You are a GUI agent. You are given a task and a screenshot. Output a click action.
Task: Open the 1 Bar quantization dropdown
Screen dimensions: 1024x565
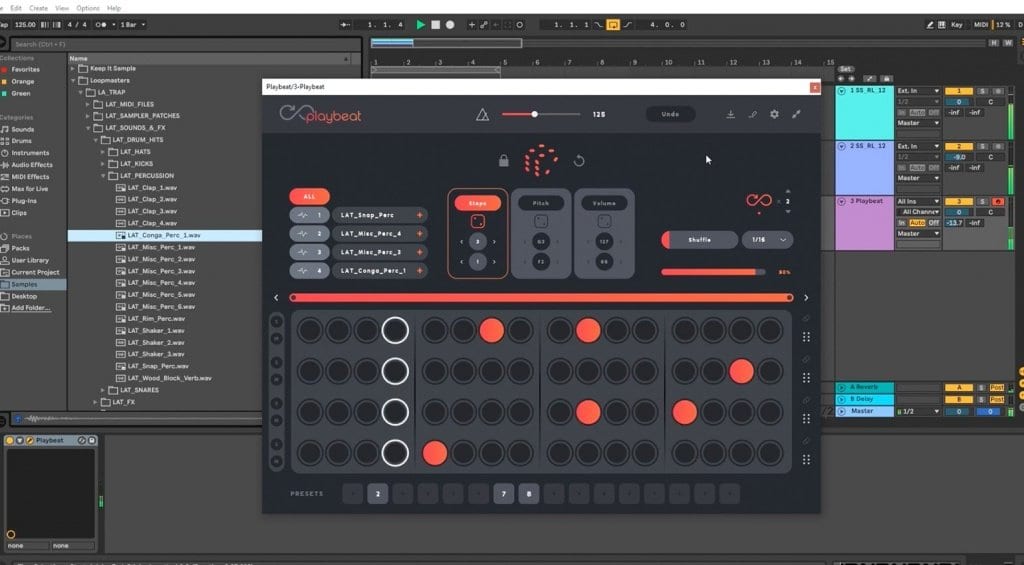133,25
